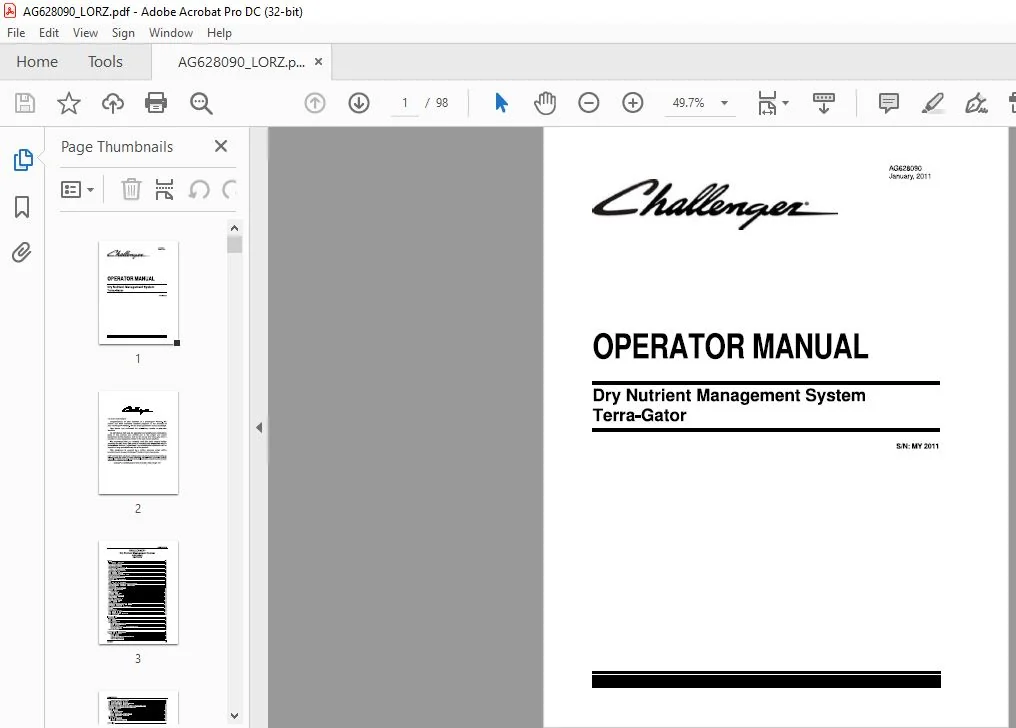Activate the Selection arrow tool
The height and width of the screenshot is (728, 1016).
[502, 103]
